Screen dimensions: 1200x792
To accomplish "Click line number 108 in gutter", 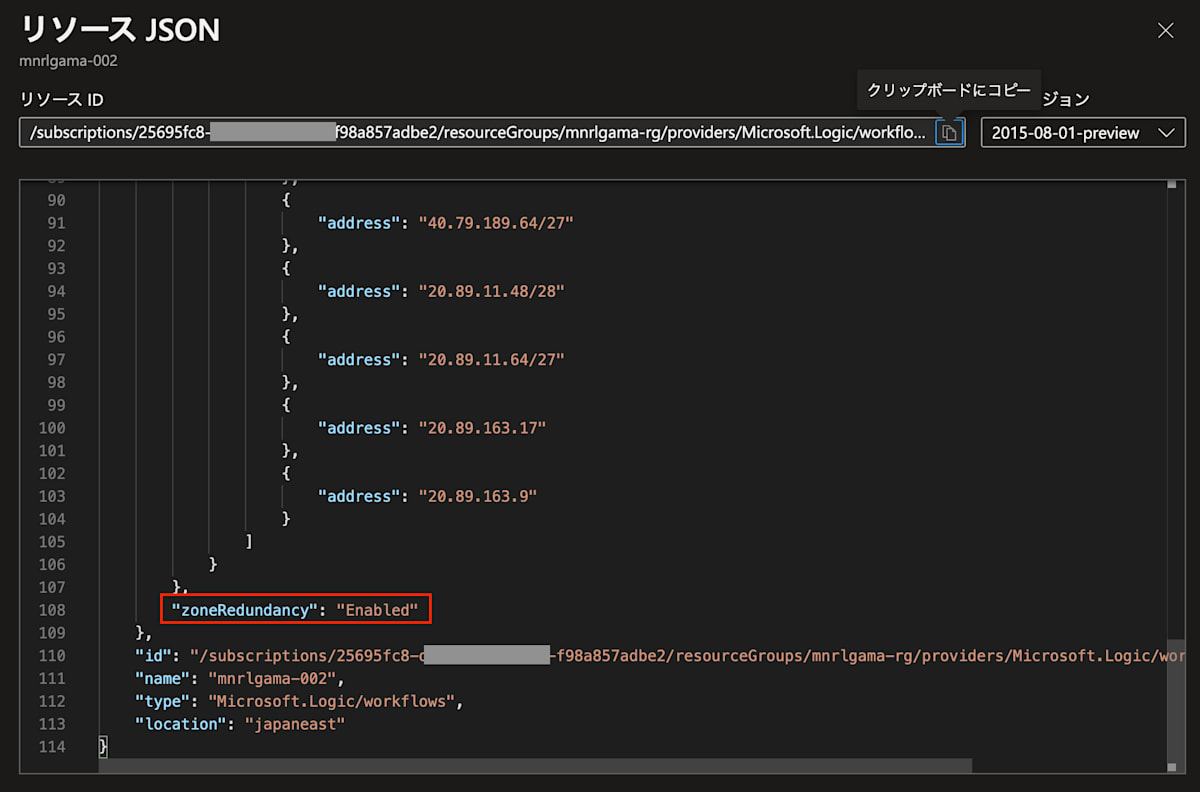I will point(51,610).
